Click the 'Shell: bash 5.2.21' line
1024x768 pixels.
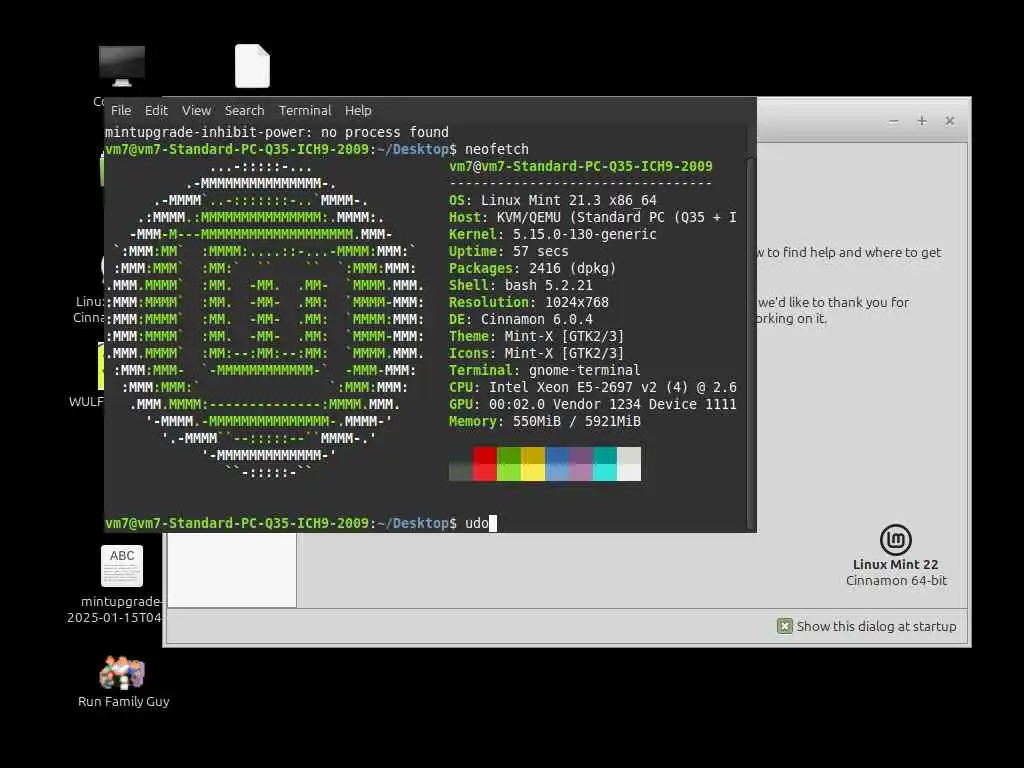[520, 285]
